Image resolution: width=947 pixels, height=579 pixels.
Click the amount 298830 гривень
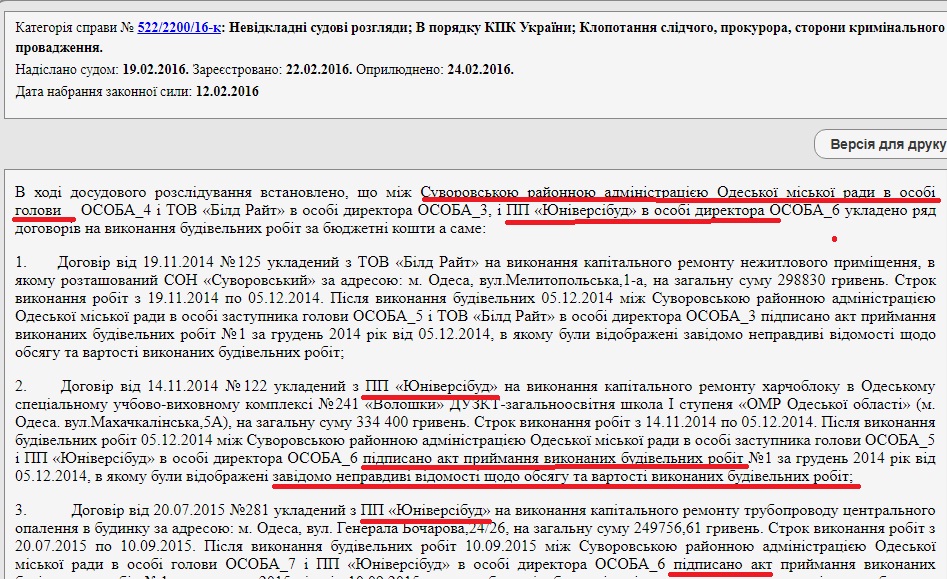(836, 280)
